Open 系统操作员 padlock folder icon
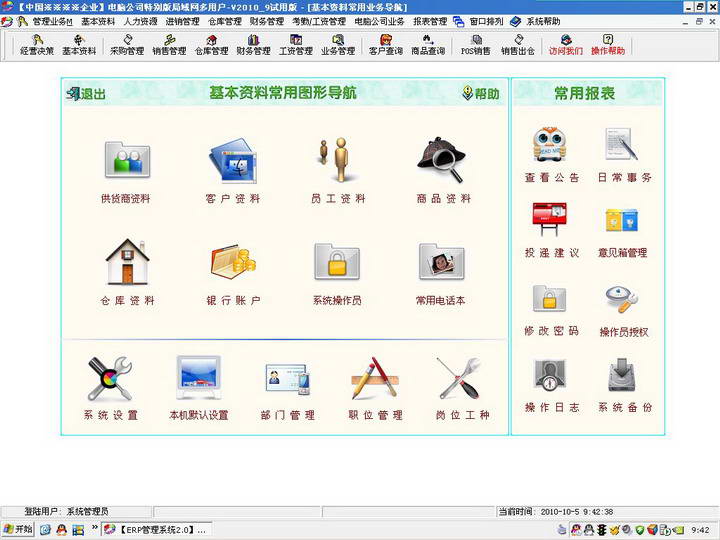 coord(337,262)
